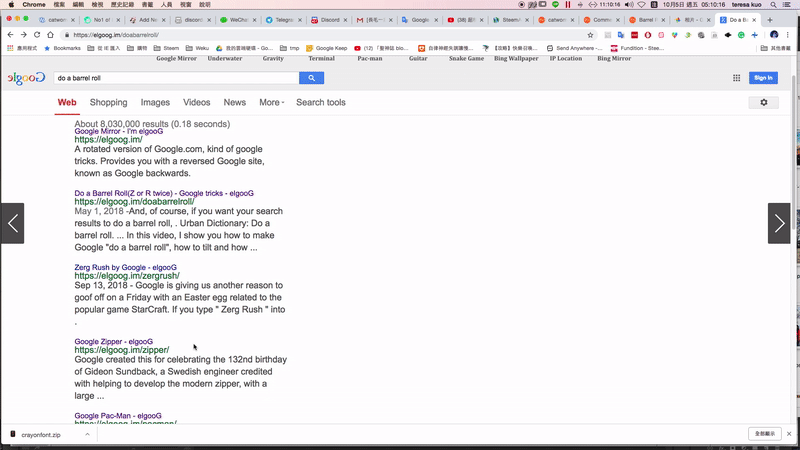
Task: Click the https://elgoog.im/zergrush/ URL link
Action: click(x=127, y=276)
